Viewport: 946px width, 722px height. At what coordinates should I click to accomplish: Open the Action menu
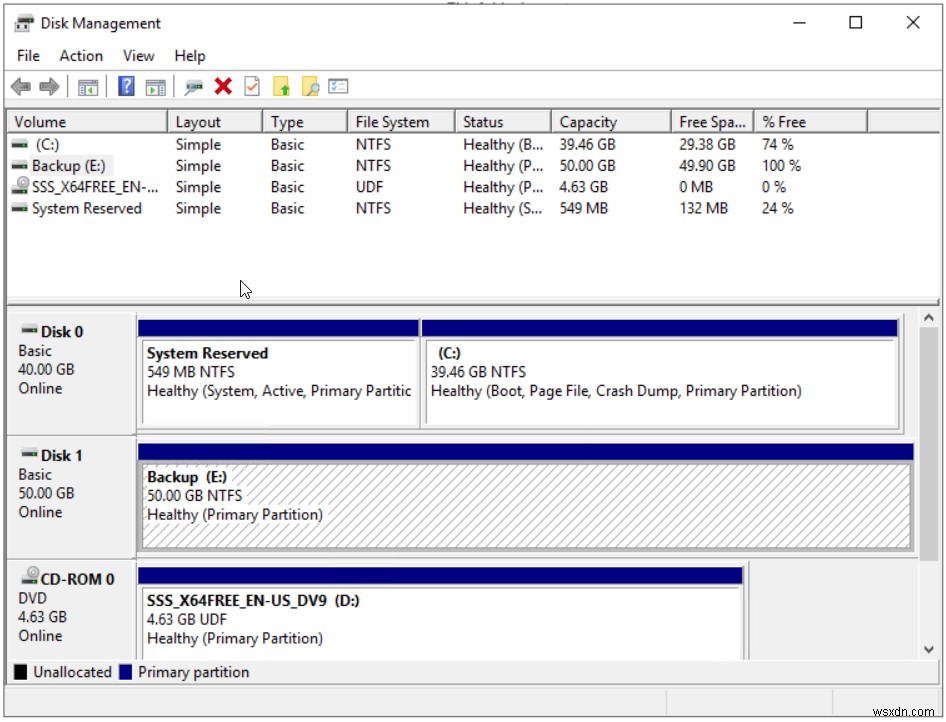point(80,56)
